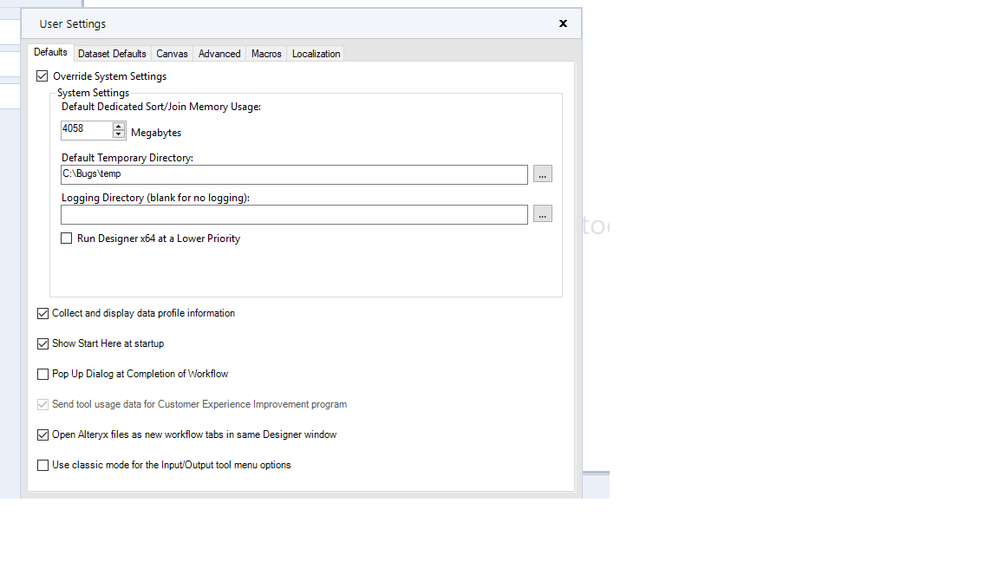Increase memory usage with the up spinner arrow
The image size is (999, 562).
point(119,126)
